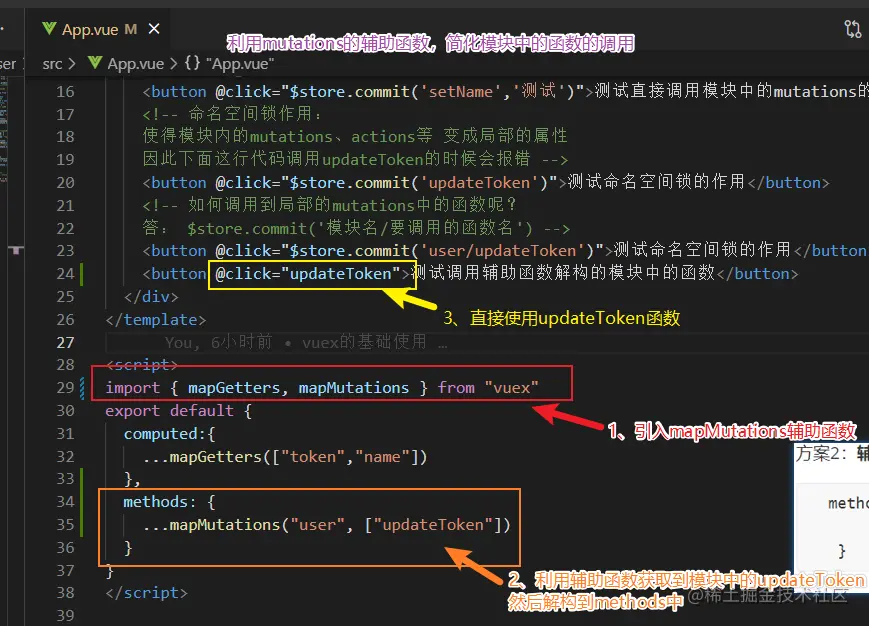Click line number 27 in the gutter

tap(65, 342)
